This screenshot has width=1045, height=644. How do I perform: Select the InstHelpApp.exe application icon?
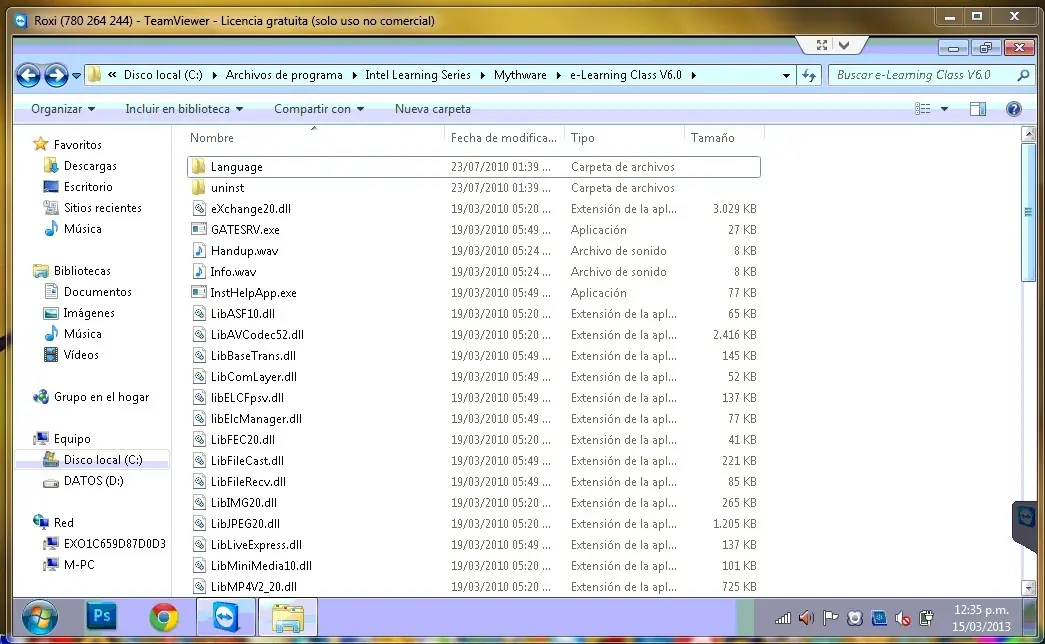(x=199, y=292)
